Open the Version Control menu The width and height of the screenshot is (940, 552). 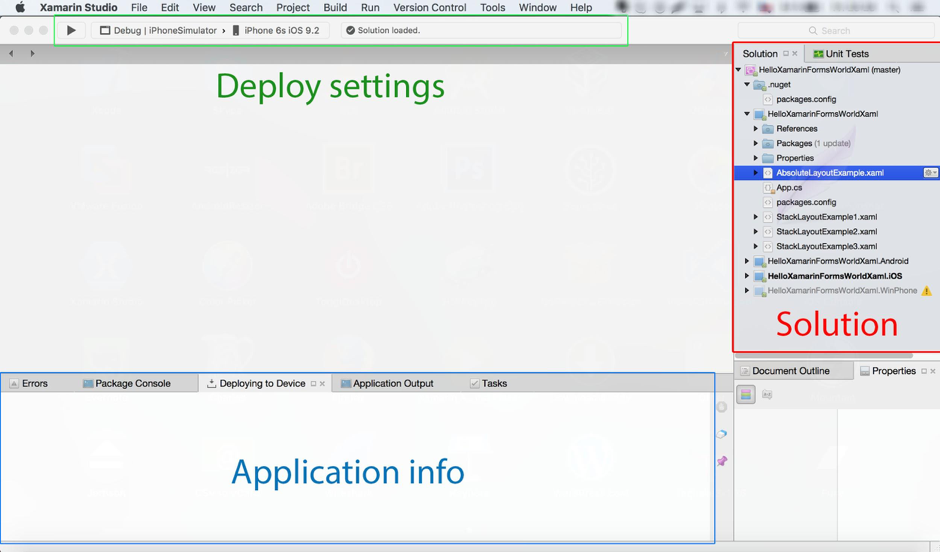430,7
